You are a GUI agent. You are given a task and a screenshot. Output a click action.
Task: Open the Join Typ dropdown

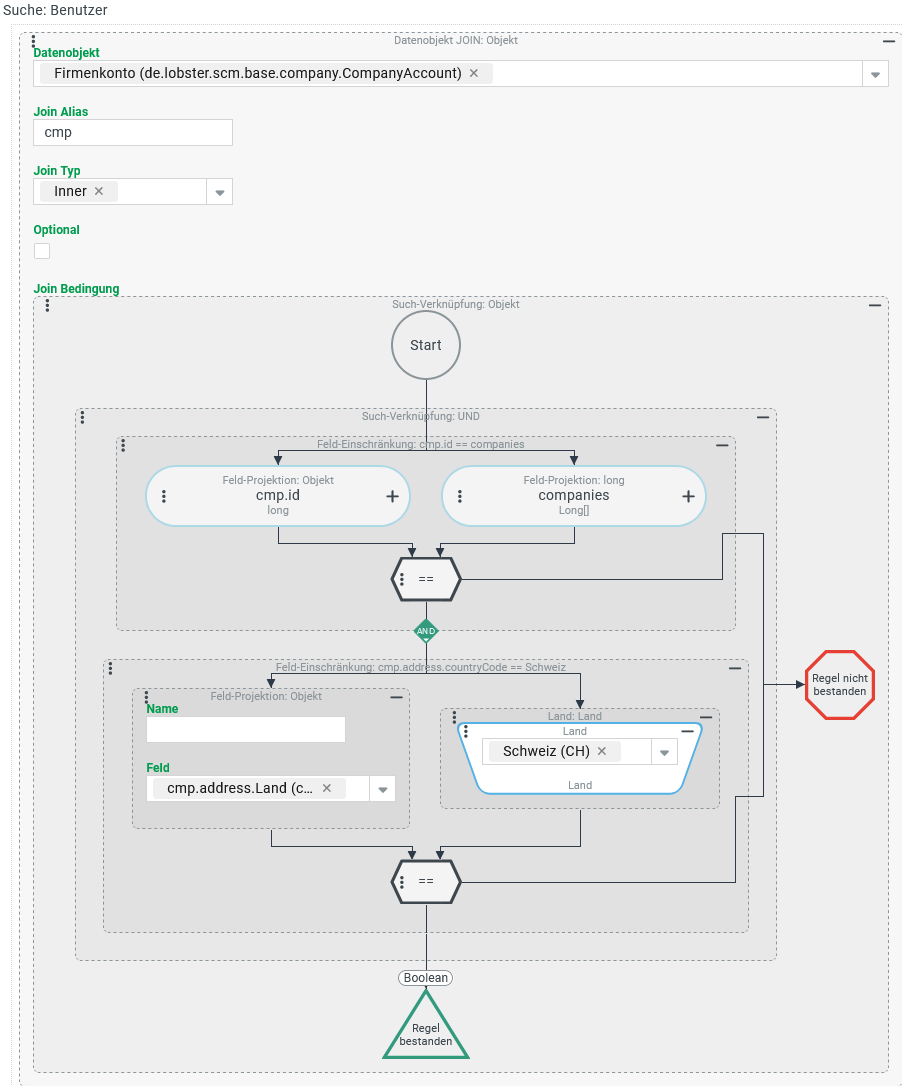(x=219, y=192)
